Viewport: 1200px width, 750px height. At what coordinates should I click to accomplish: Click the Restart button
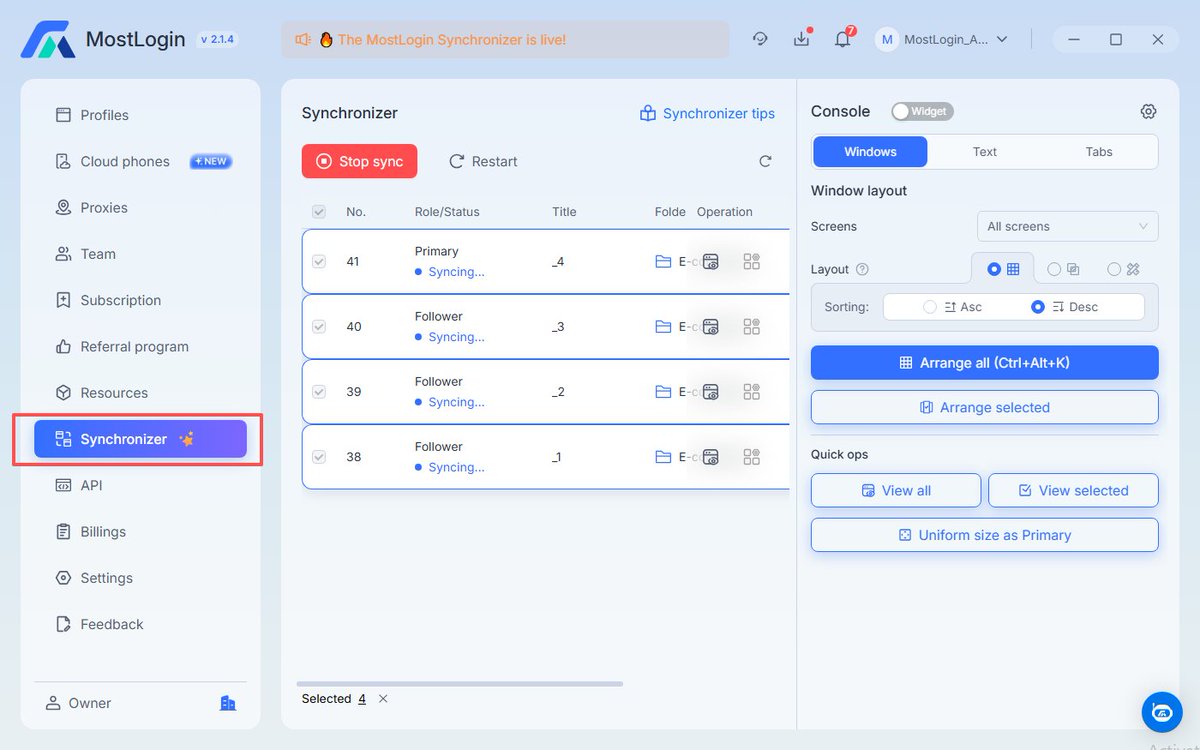pyautogui.click(x=483, y=161)
